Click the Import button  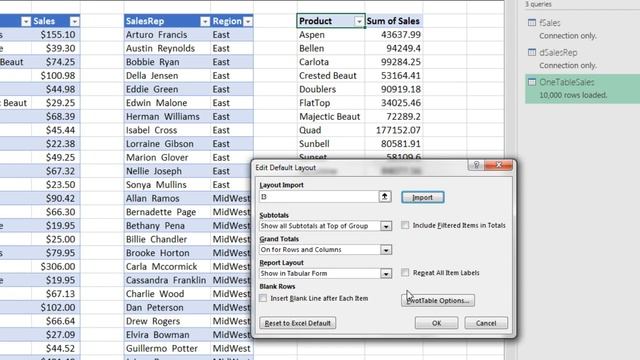pyautogui.click(x=422, y=198)
